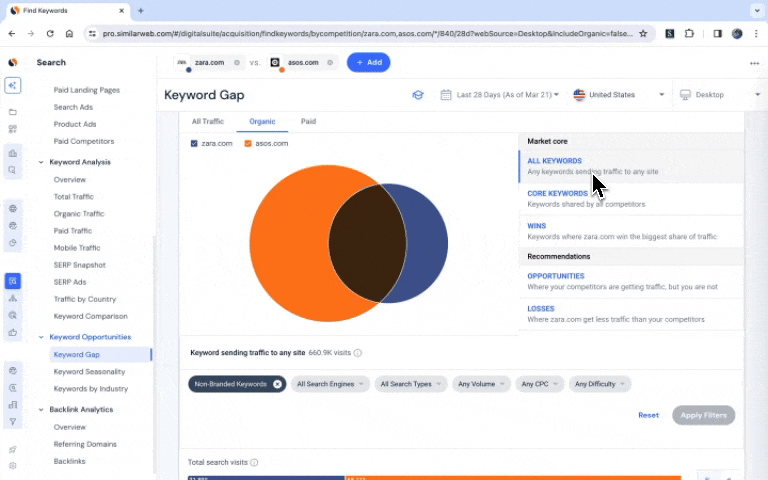This screenshot has width=768, height=480.
Task: Reload the browser page
Action: [x=50, y=33]
